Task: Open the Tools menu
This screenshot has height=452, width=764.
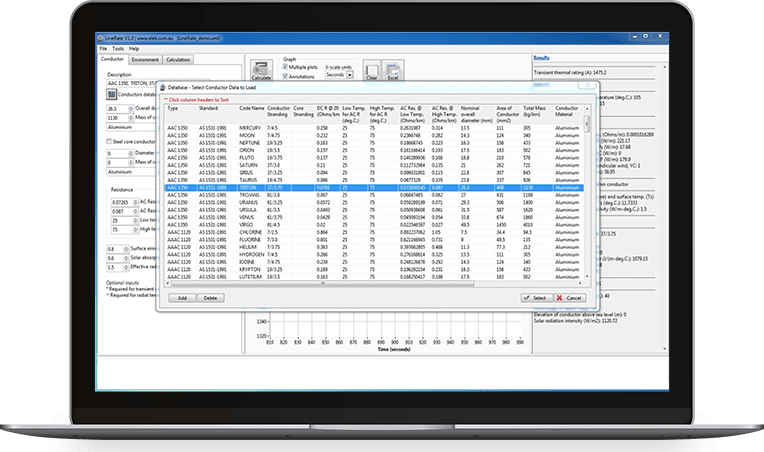Action: [118, 49]
